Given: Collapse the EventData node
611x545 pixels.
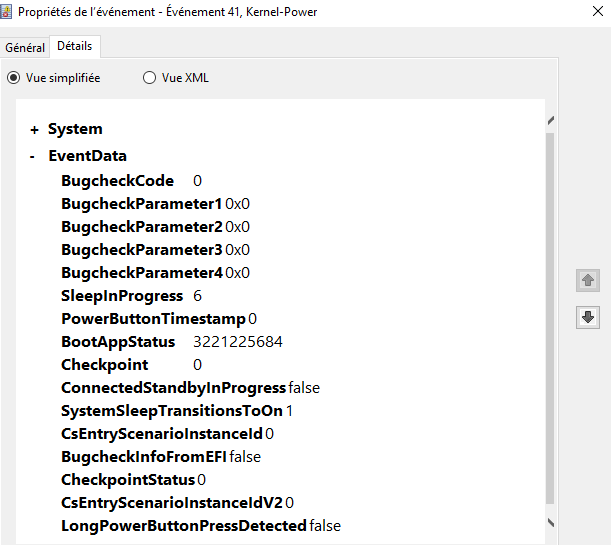Looking at the screenshot, I should tap(32, 157).
